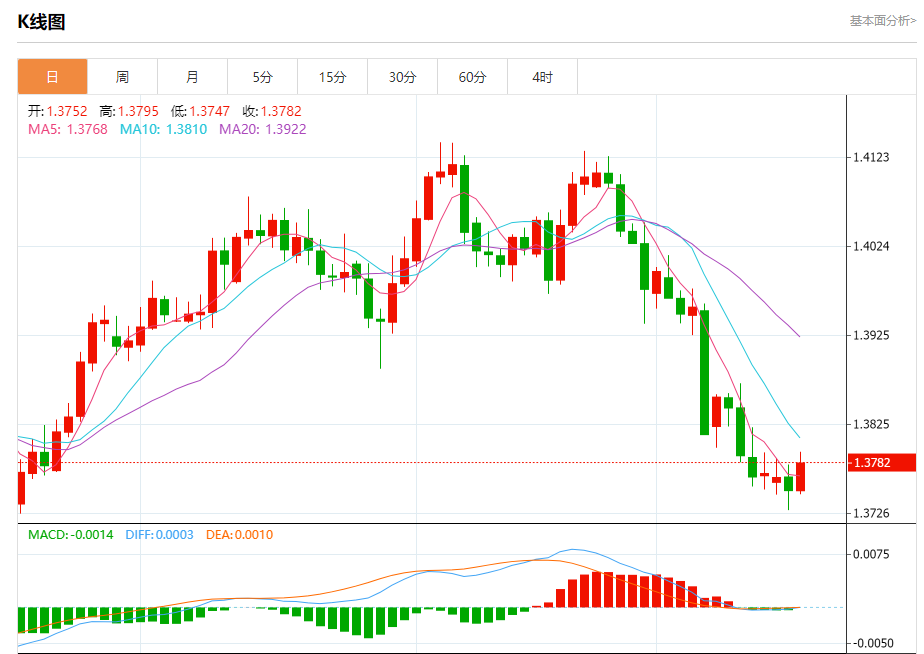Switch to the 月 monthly tab
The width and height of the screenshot is (924, 654).
(x=192, y=77)
